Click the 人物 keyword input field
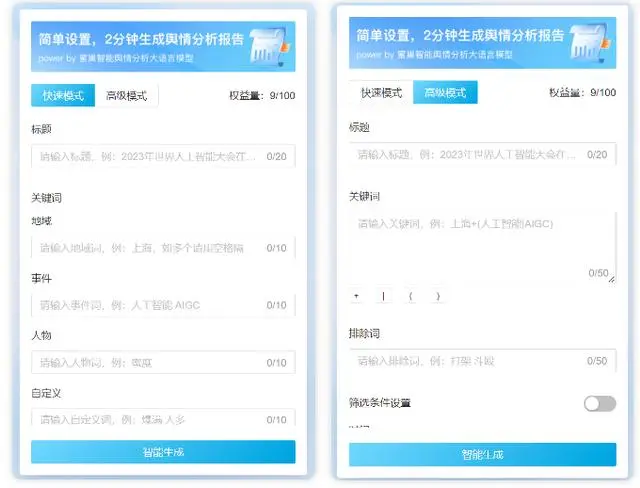 click(150, 362)
